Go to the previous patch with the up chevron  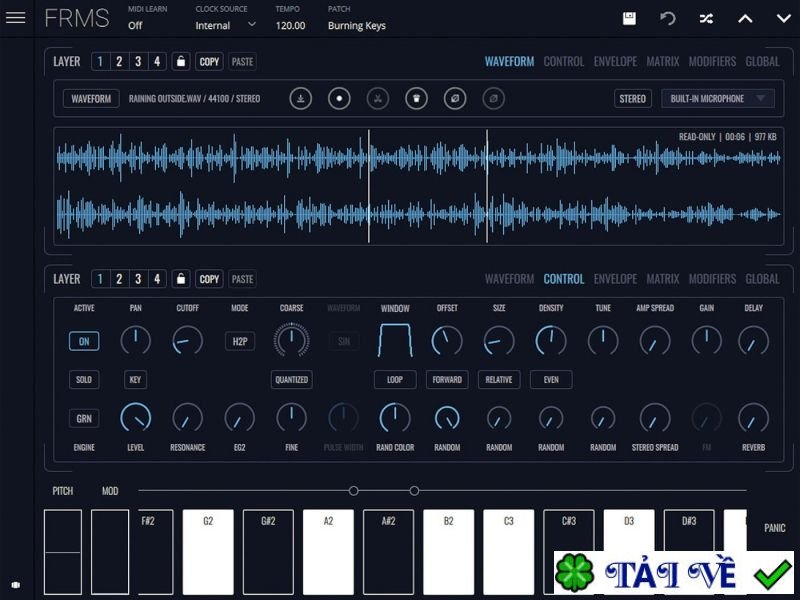point(745,19)
